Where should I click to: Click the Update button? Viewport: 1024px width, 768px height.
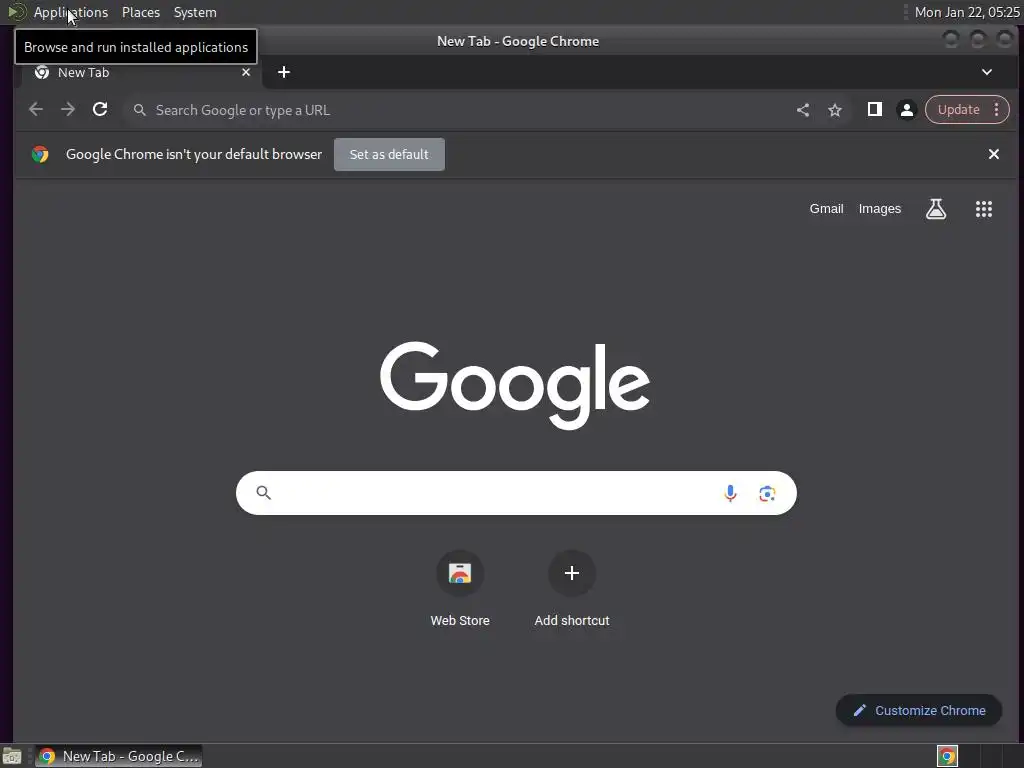tap(958, 110)
